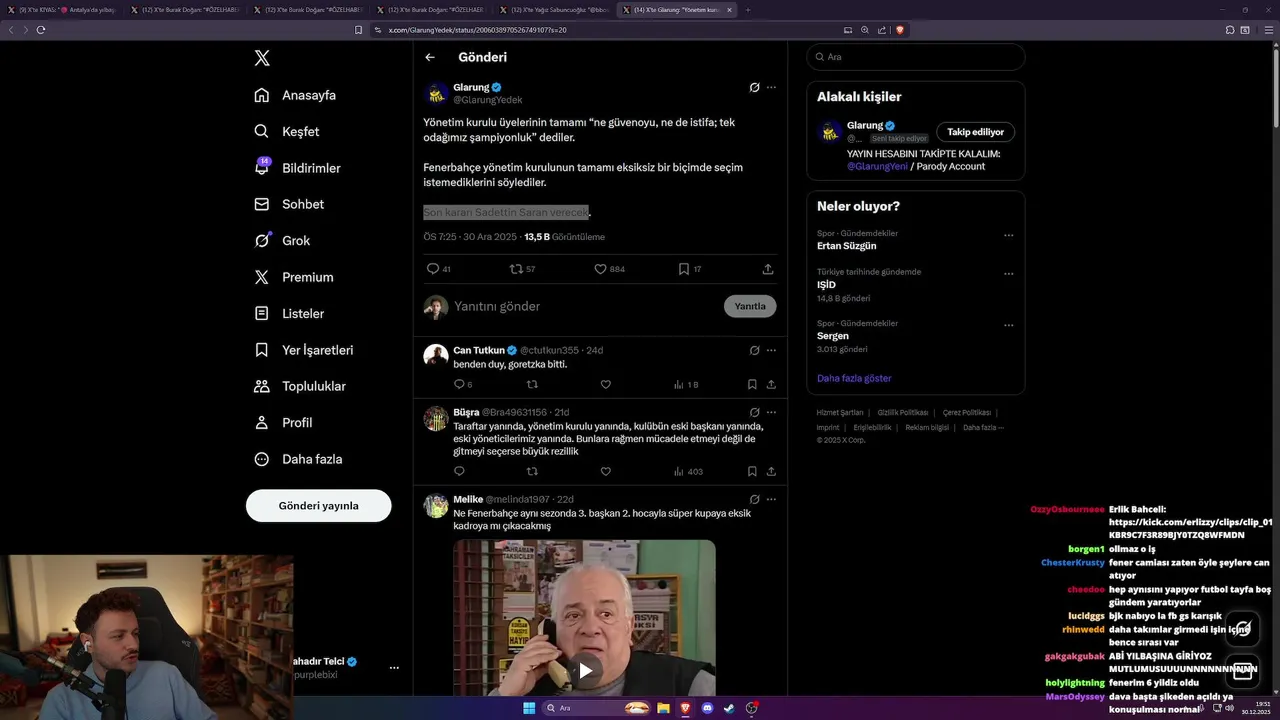1280x720 pixels.
Task: Click Grok icon on Can Tutkun's reply
Action: tap(754, 350)
